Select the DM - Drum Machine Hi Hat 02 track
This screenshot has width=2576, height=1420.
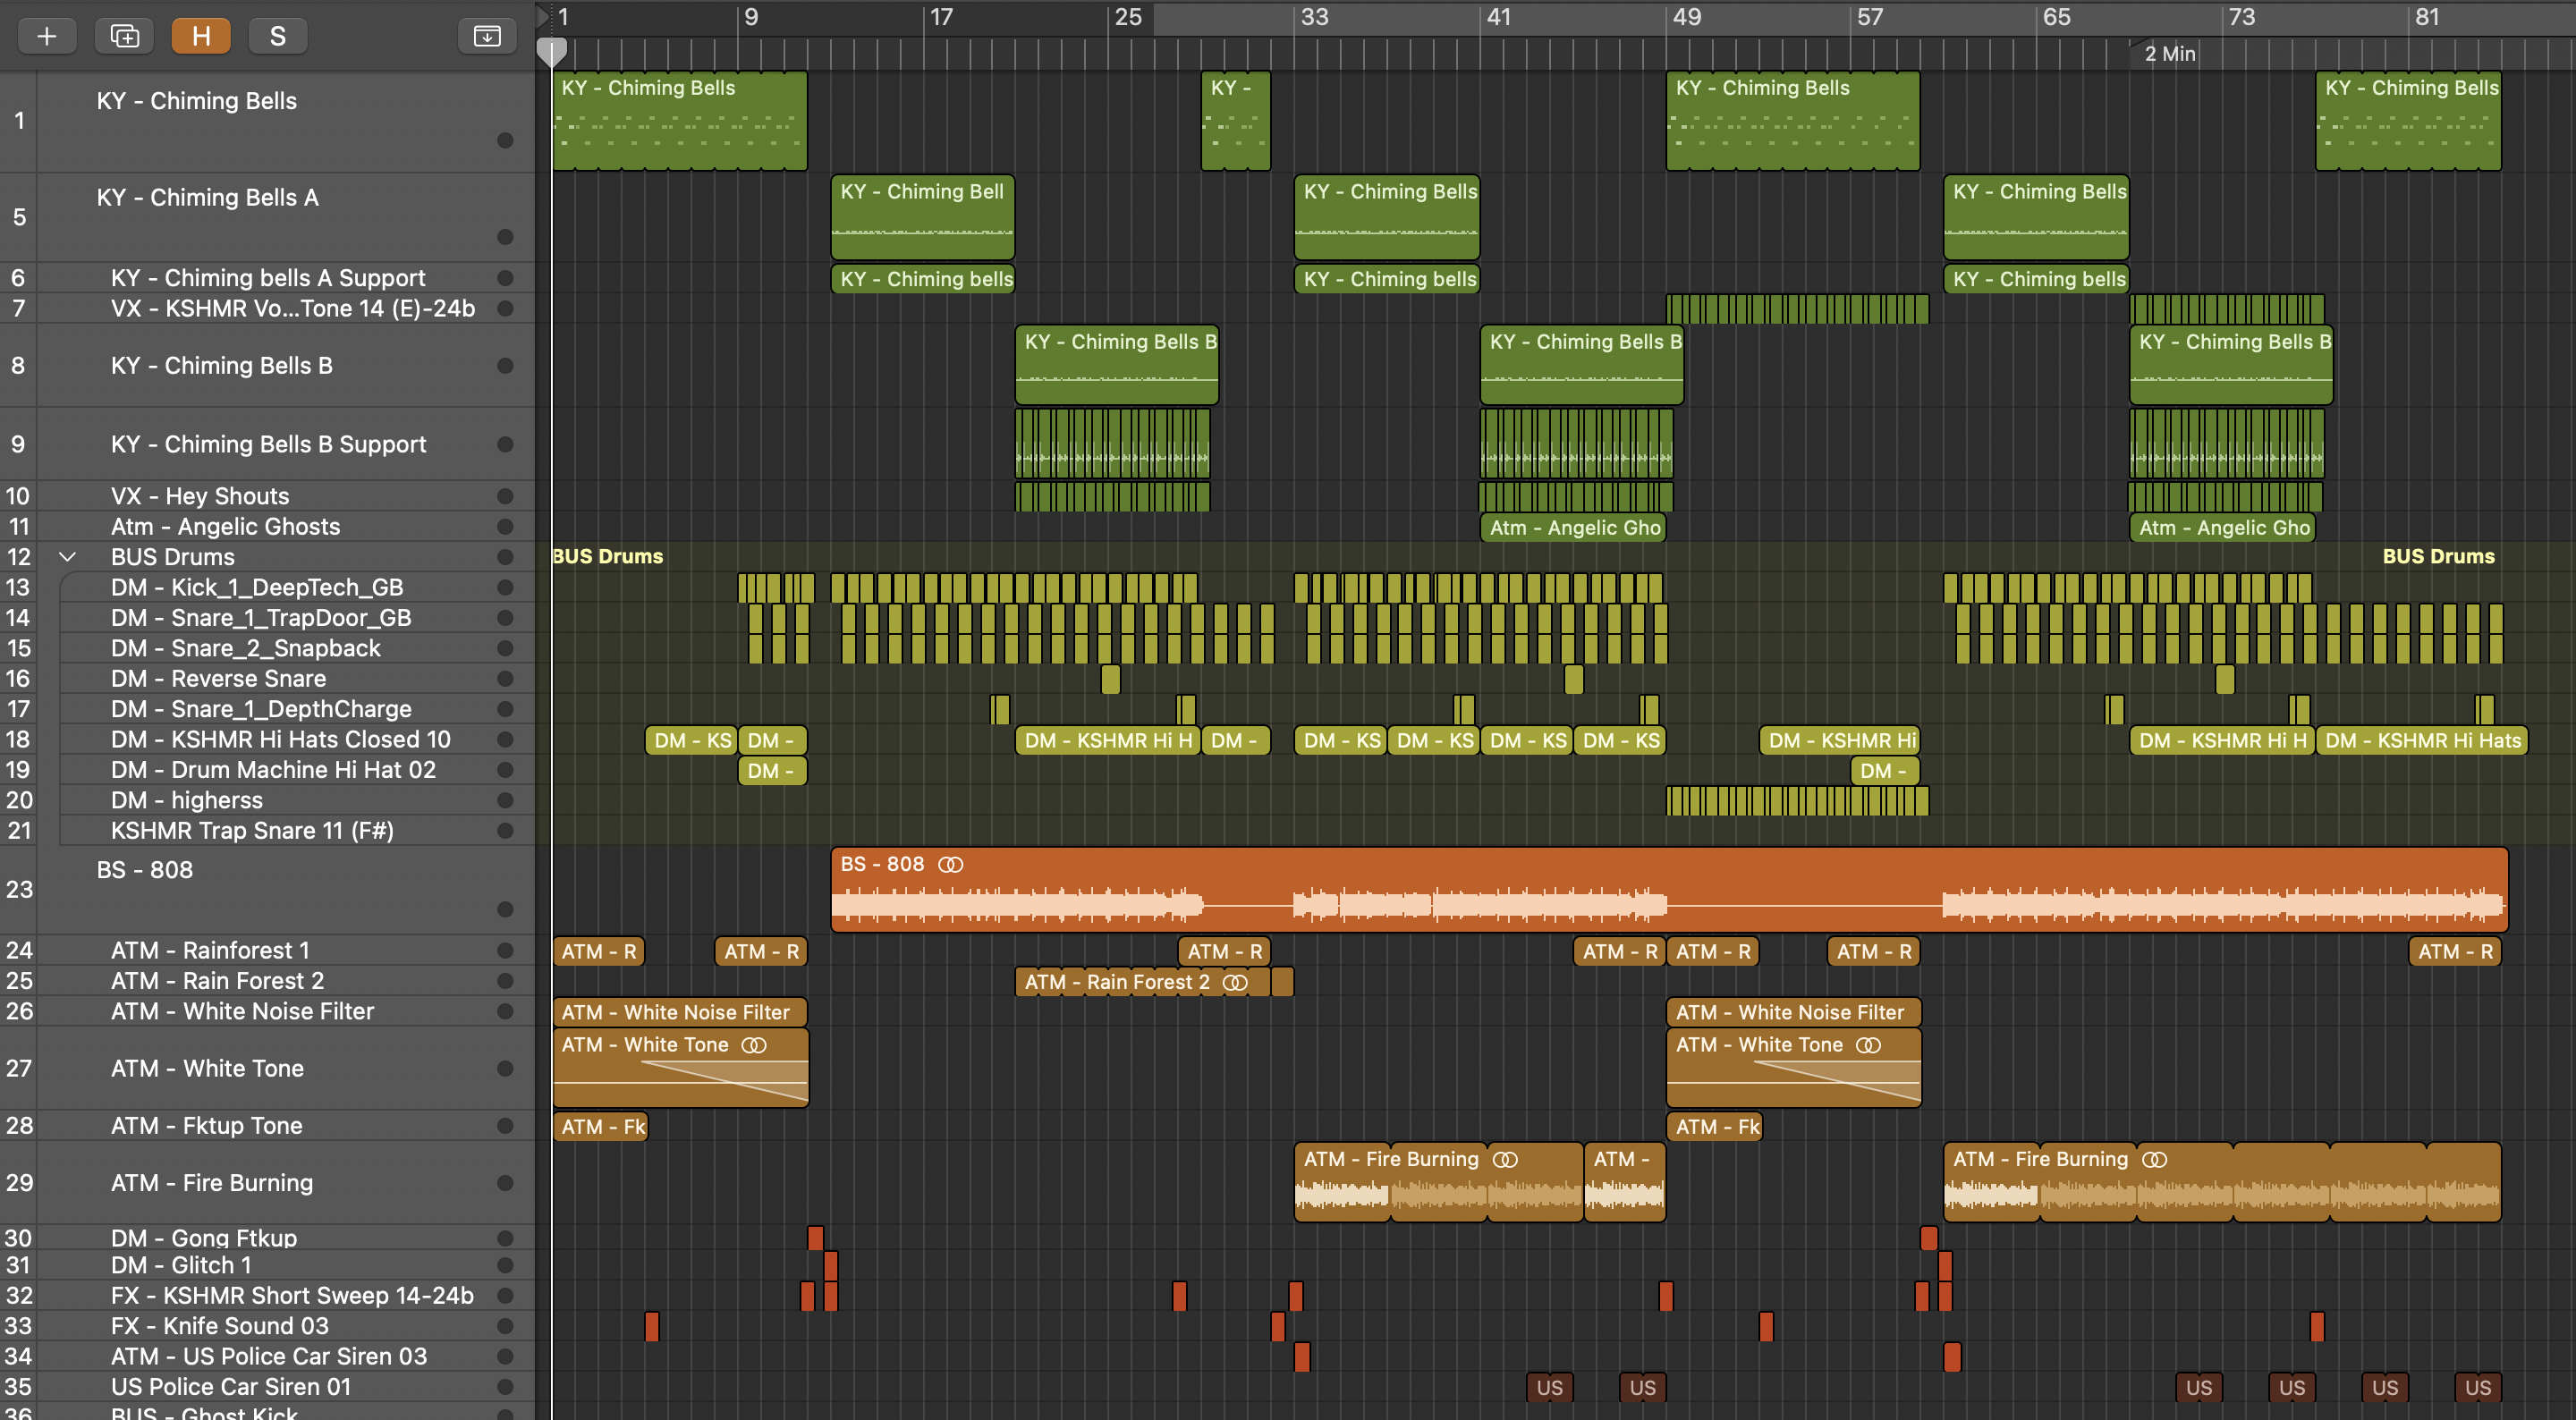click(x=268, y=770)
